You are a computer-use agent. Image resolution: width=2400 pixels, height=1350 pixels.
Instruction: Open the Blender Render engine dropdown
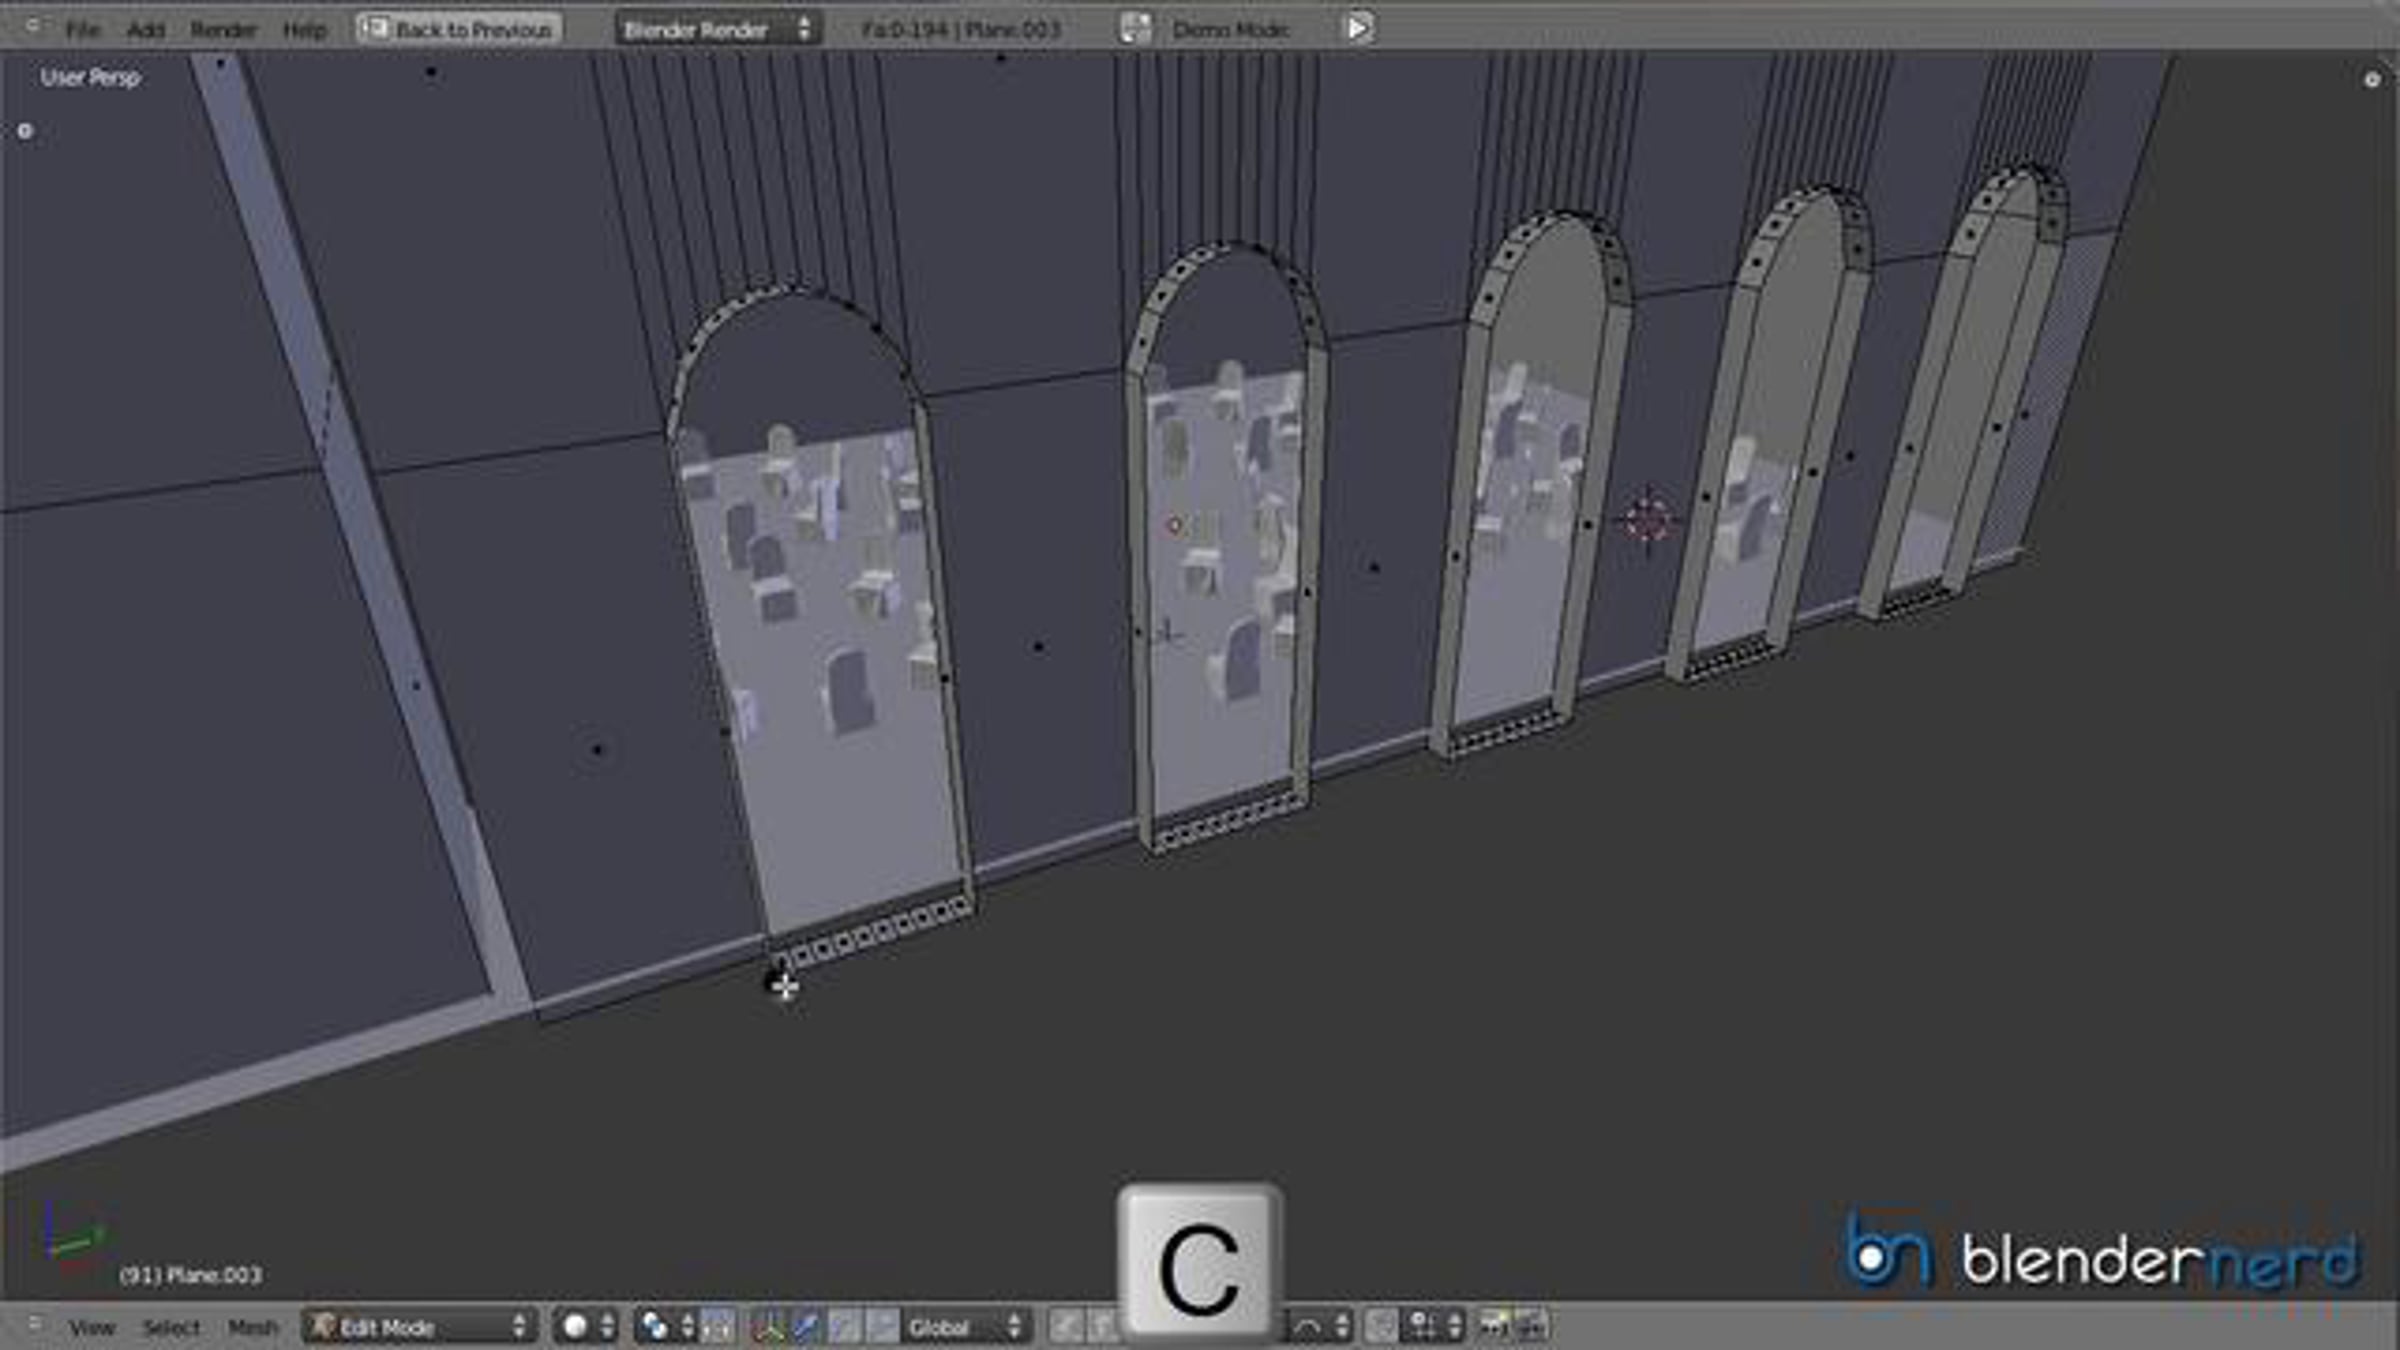pyautogui.click(x=716, y=30)
